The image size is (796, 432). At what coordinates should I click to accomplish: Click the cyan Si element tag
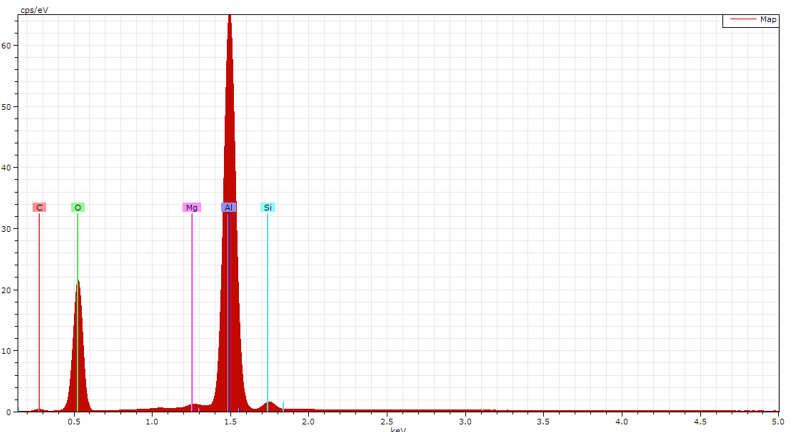(267, 208)
